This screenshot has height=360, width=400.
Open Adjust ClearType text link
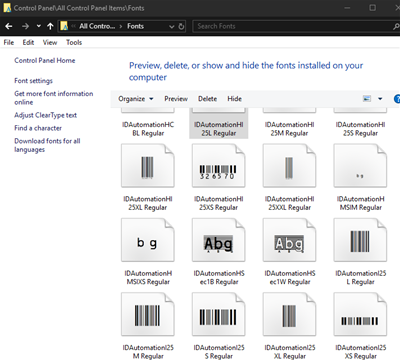(x=45, y=115)
